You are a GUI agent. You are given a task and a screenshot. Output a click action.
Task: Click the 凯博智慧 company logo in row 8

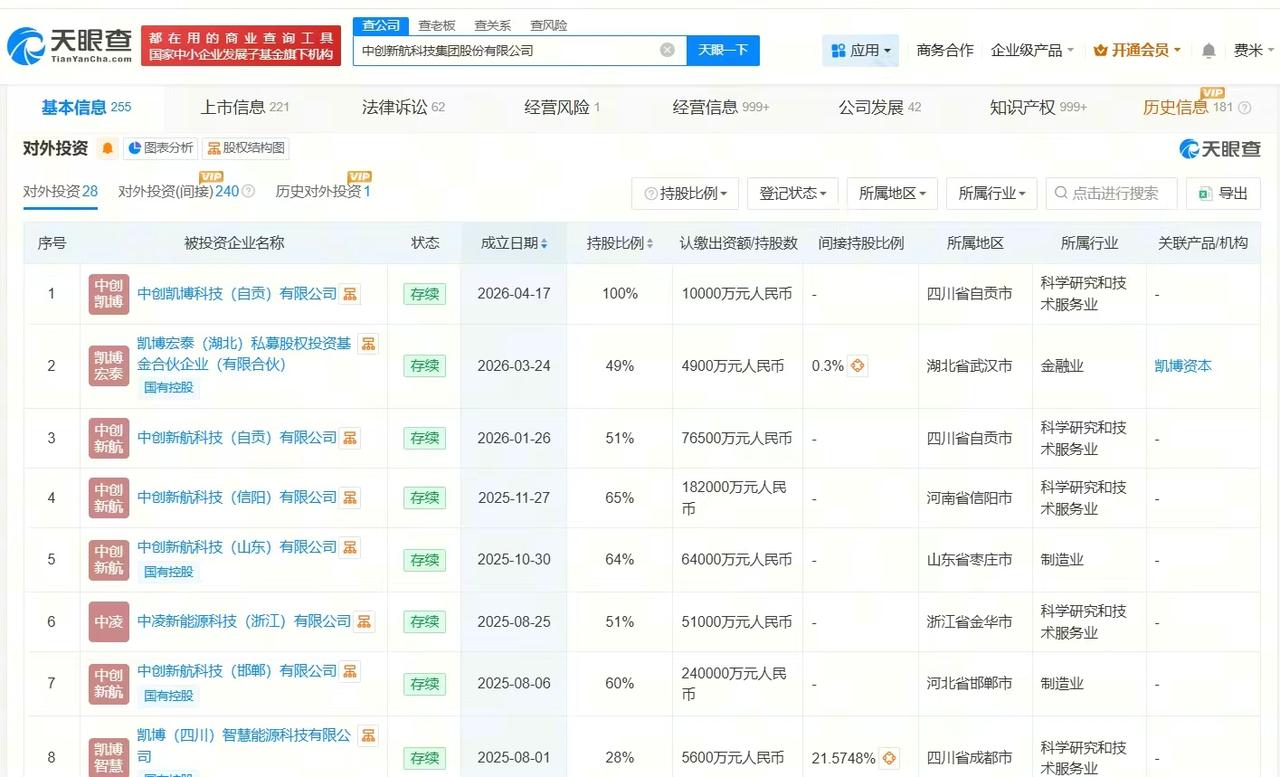click(x=109, y=758)
